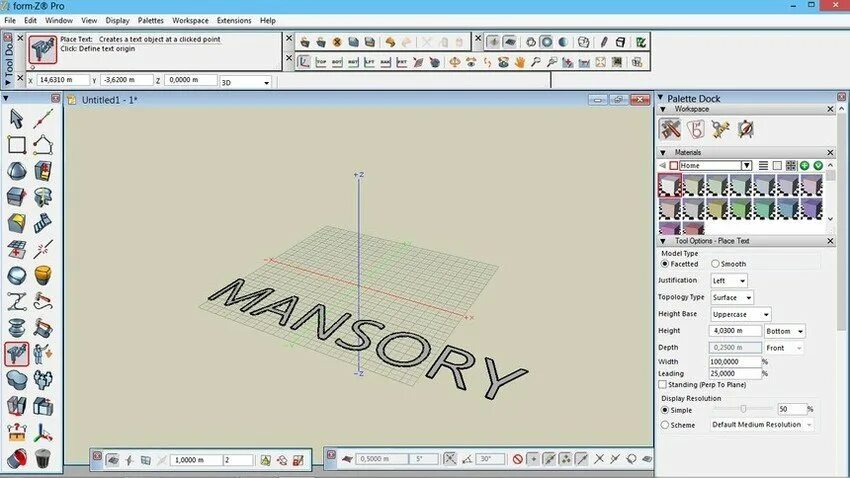The width and height of the screenshot is (850, 478).
Task: Open the 3D coordinate mode dropdown
Action: click(x=245, y=82)
